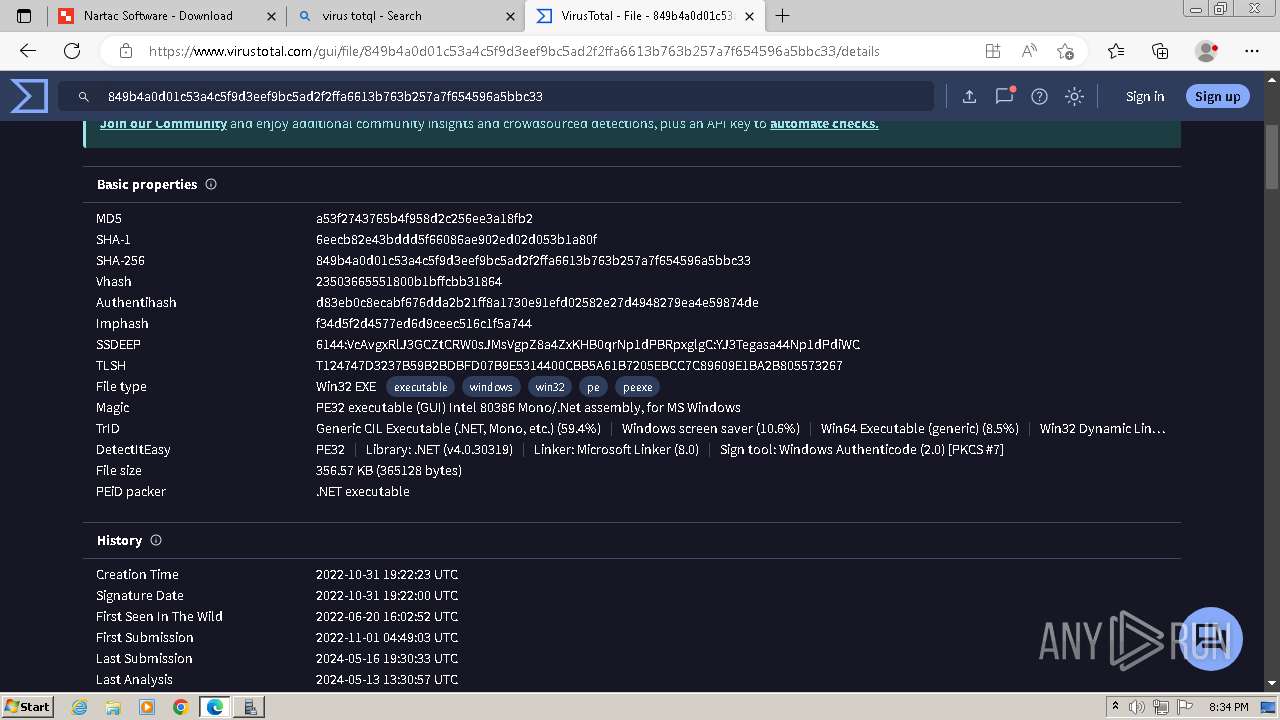Click the automate checks link
This screenshot has height=720, width=1280.
824,124
